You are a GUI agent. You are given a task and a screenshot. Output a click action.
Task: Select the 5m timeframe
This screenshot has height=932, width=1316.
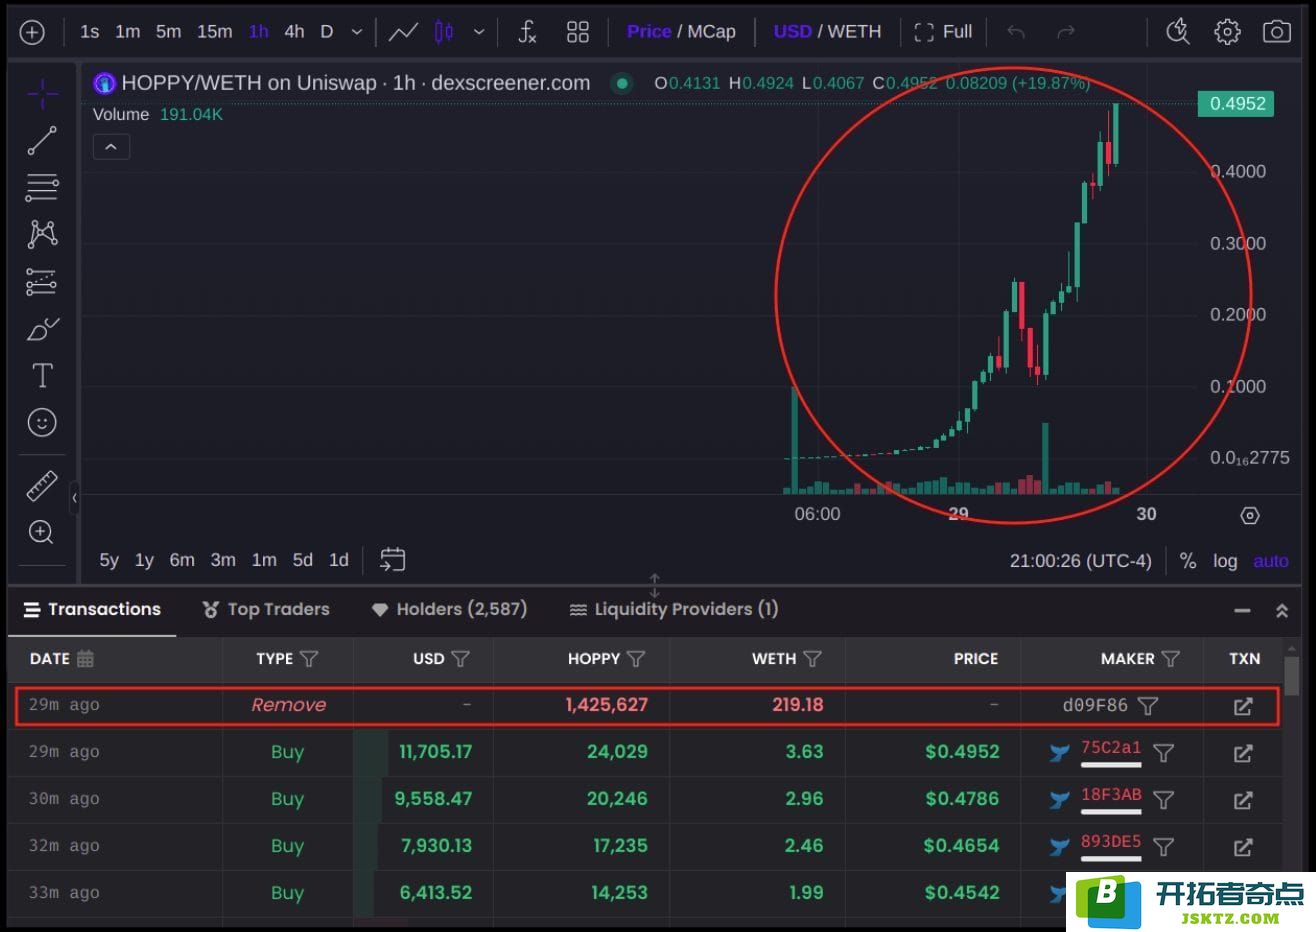tap(168, 32)
